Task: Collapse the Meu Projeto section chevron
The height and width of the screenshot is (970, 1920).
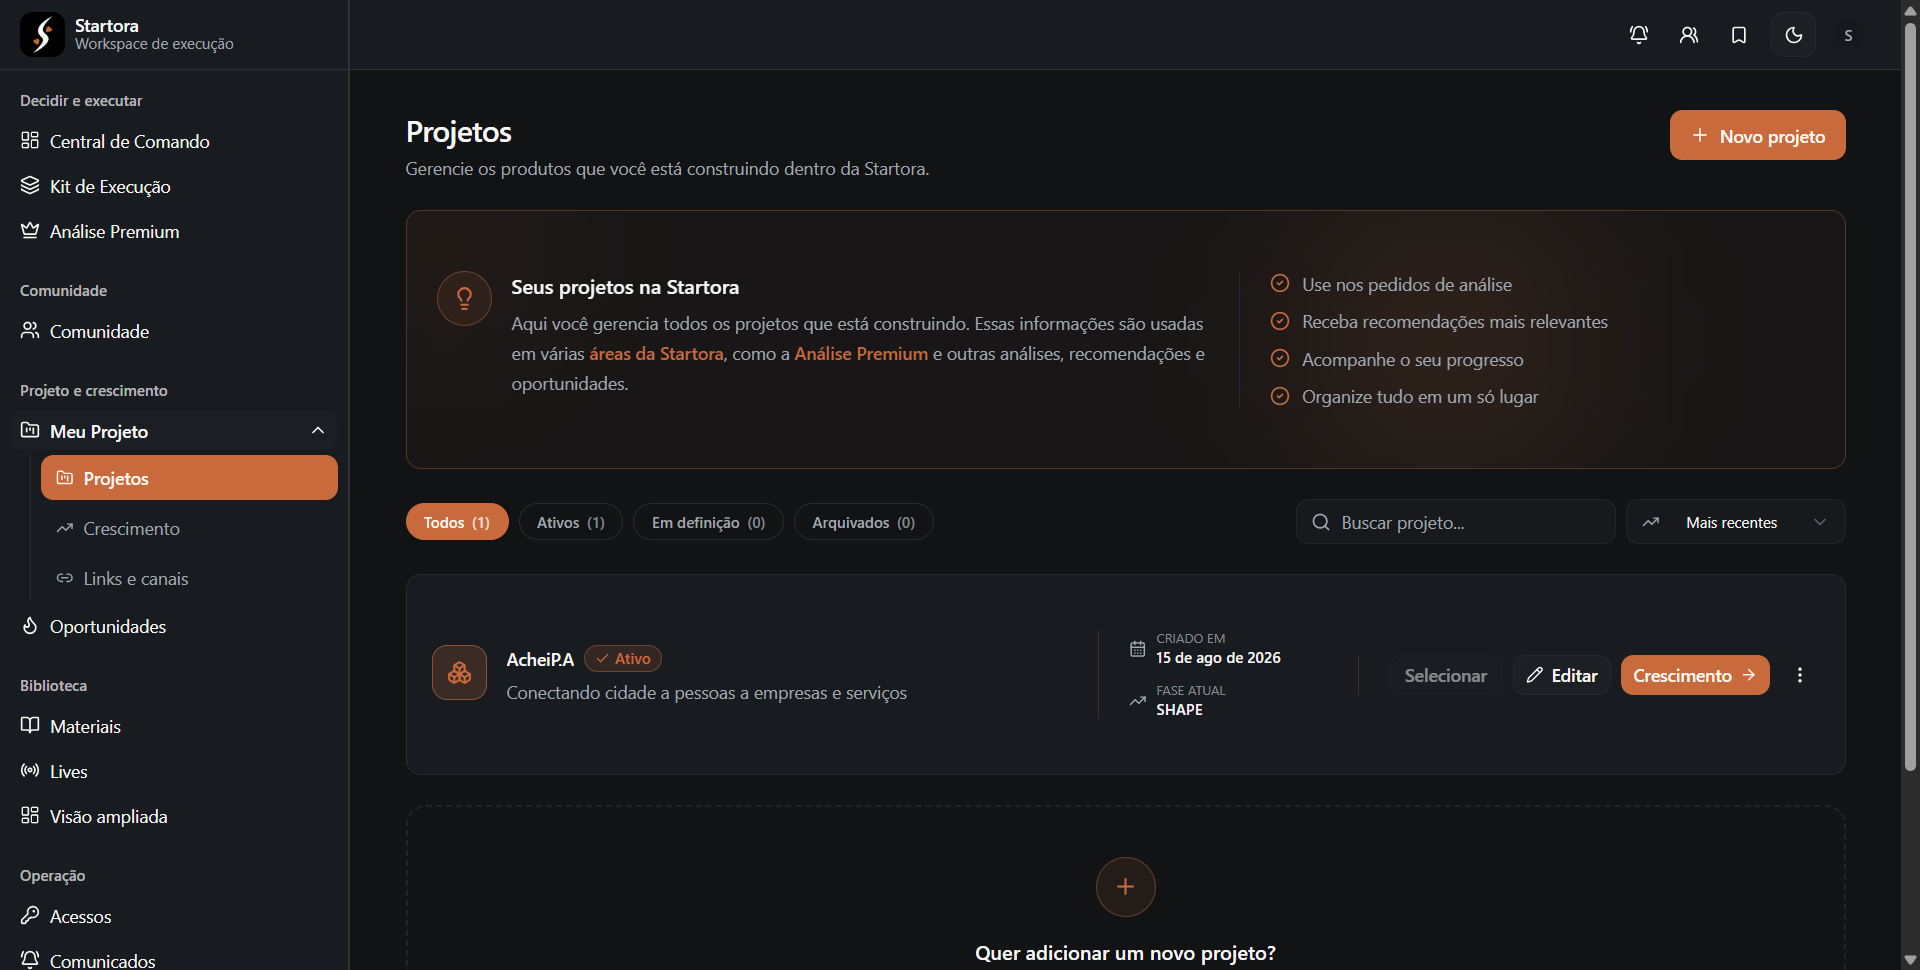Action: pyautogui.click(x=318, y=431)
